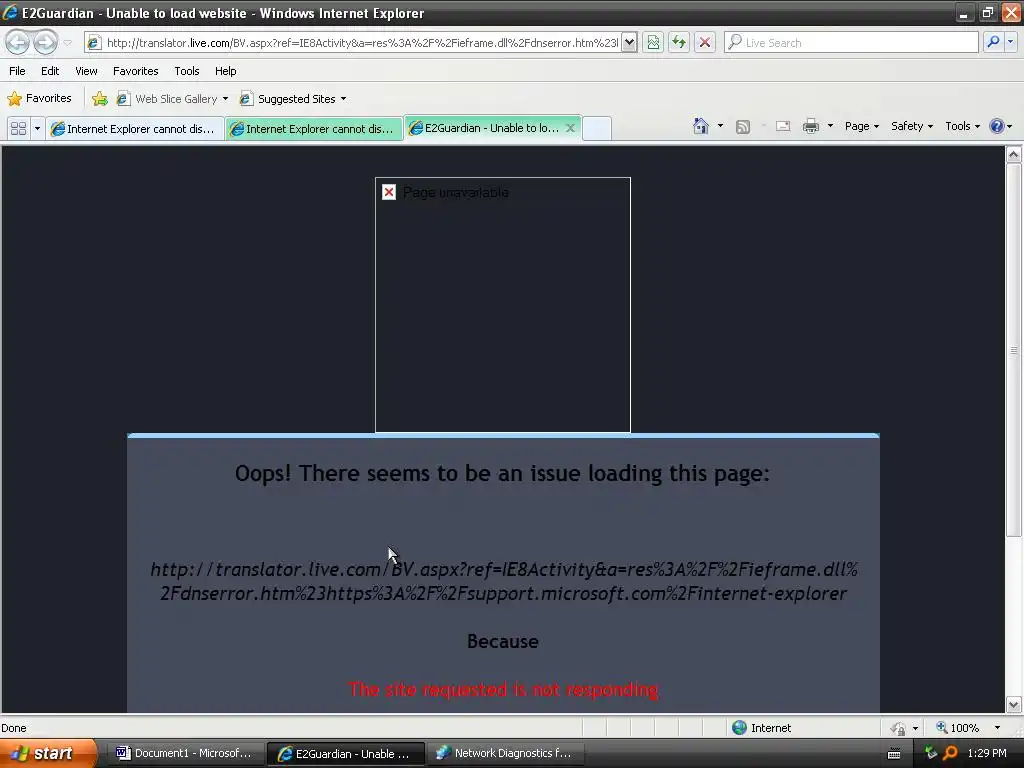Open Suggested Sites

(288, 99)
